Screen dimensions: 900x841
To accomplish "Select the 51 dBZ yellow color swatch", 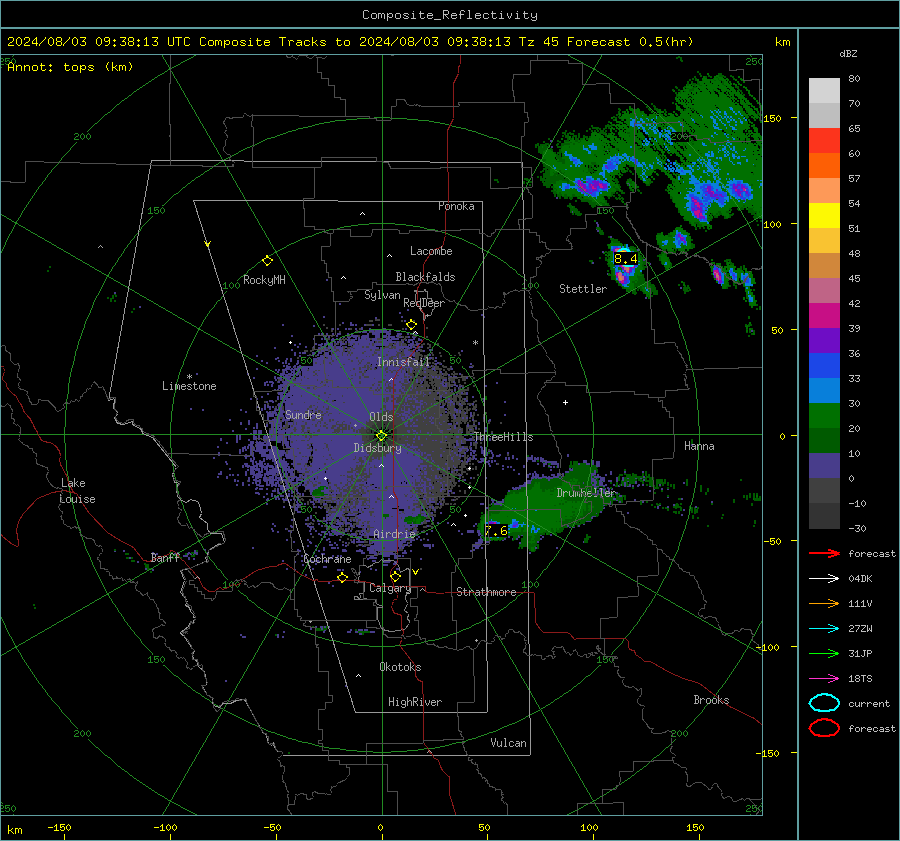I will click(x=824, y=215).
